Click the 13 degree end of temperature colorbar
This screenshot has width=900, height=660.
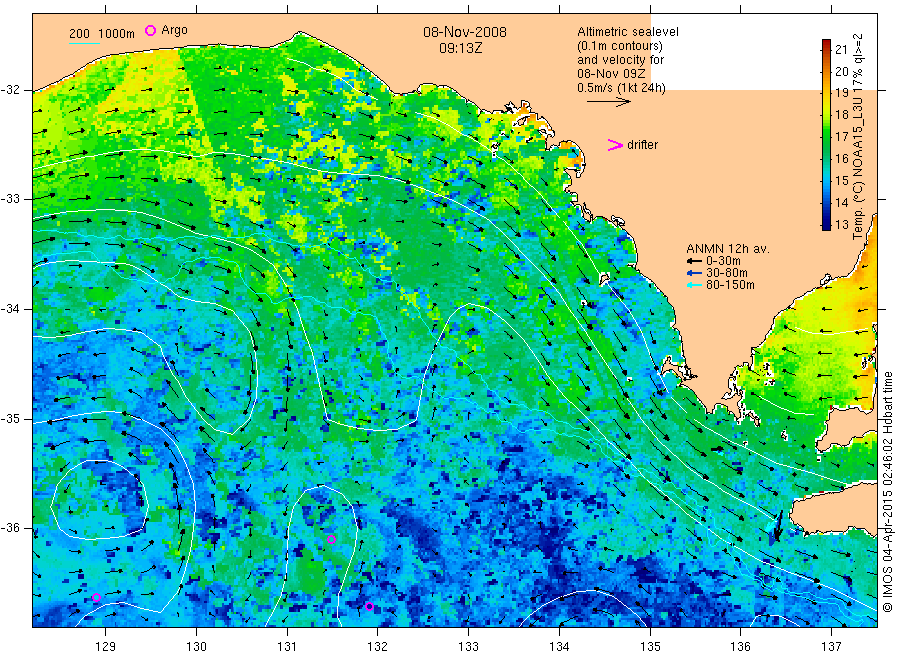coord(827,227)
